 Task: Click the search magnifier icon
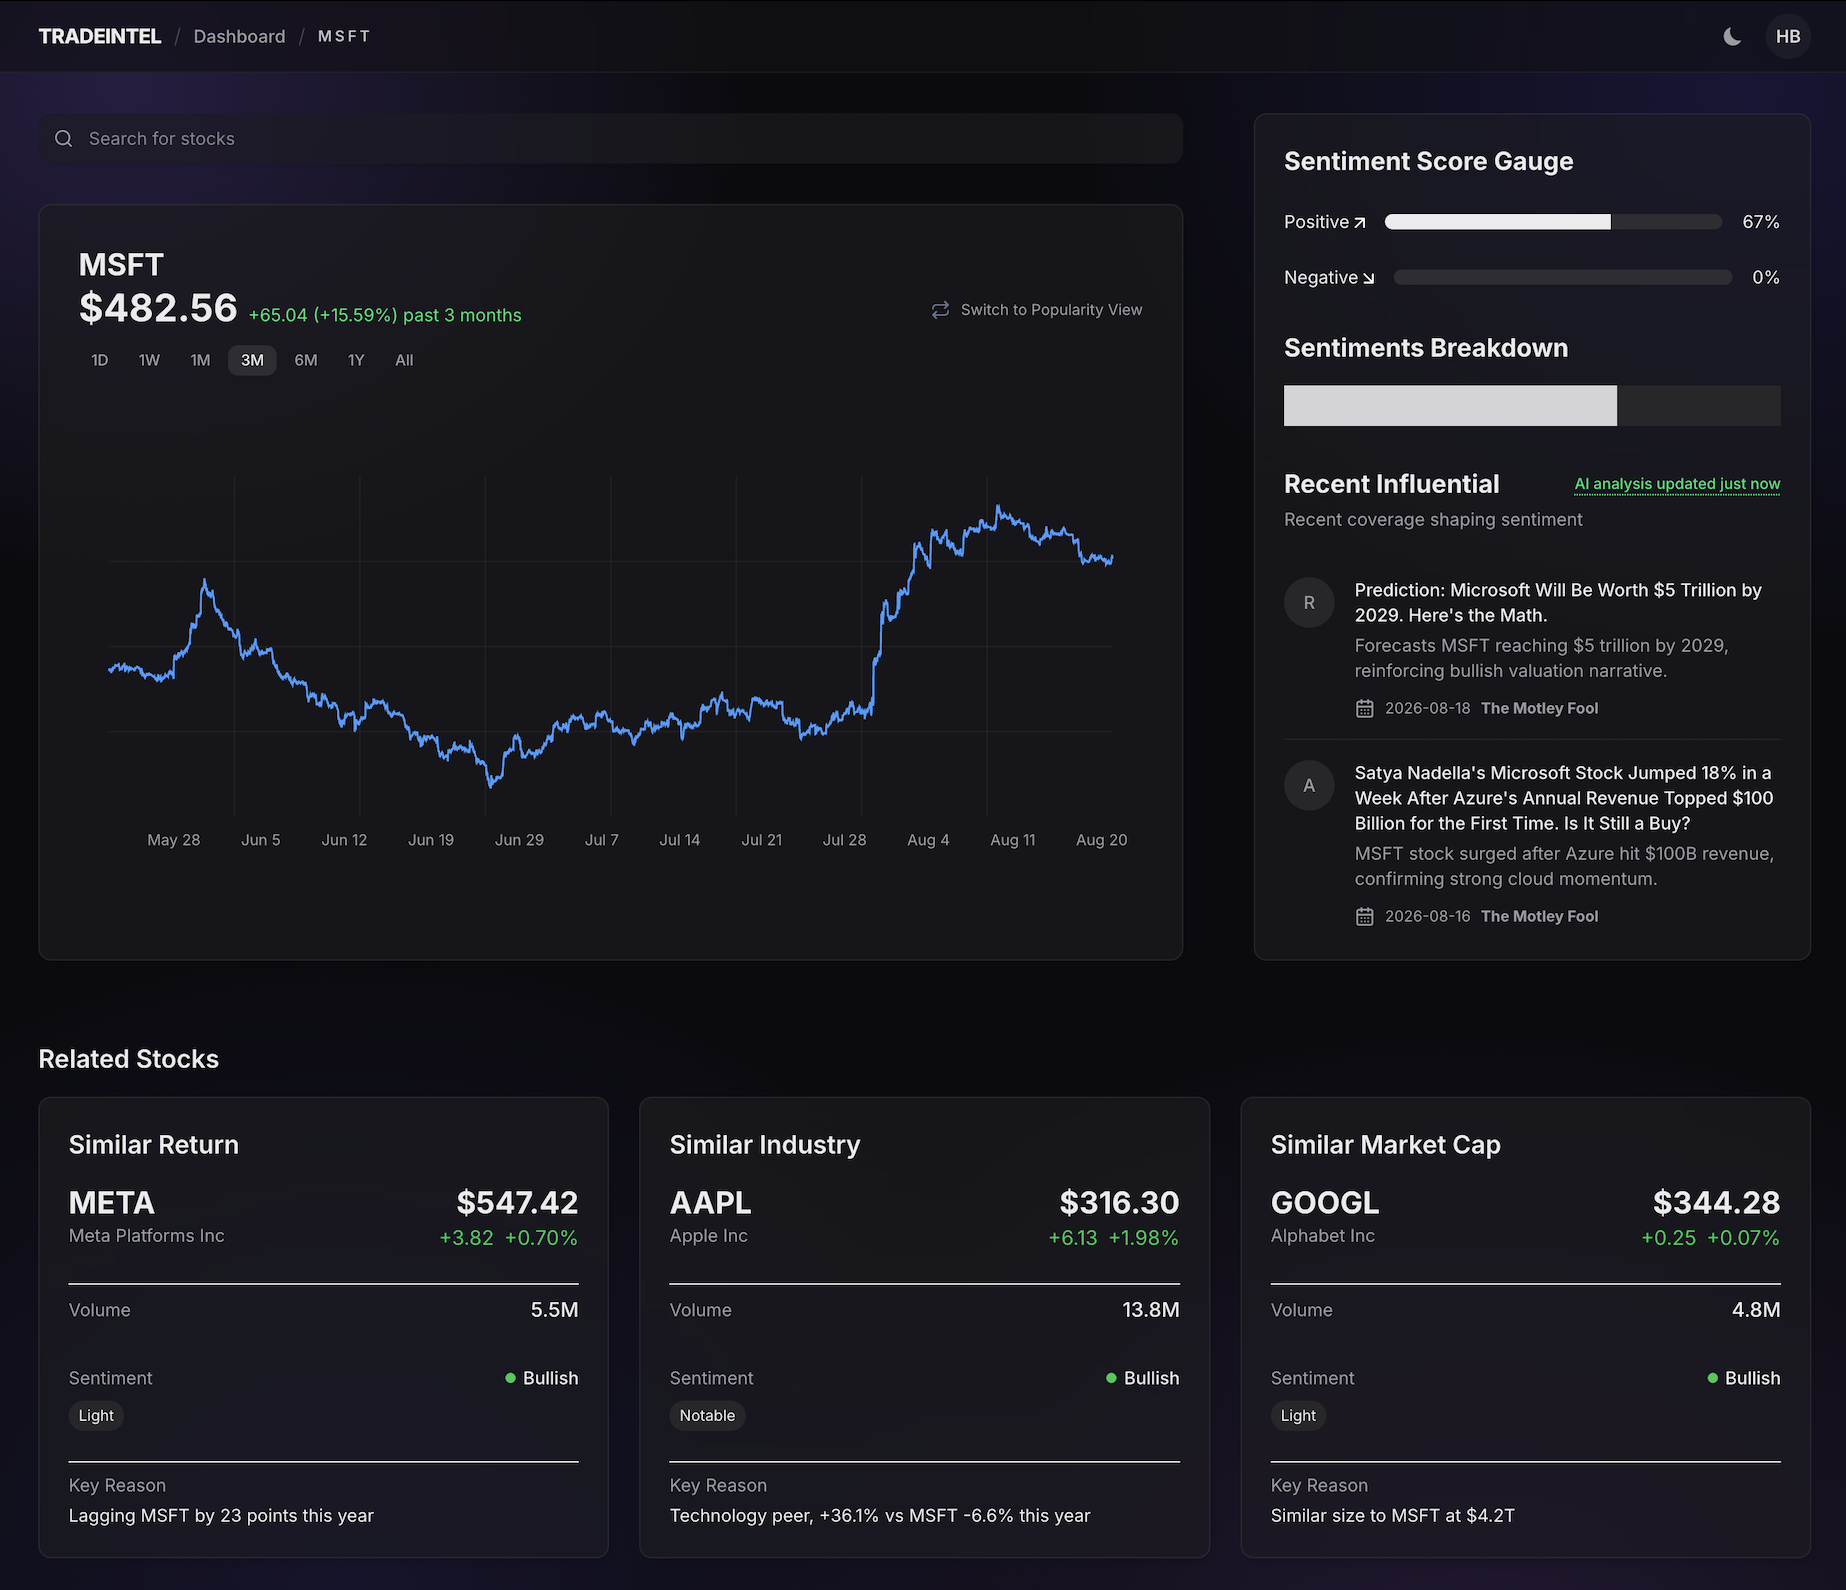(64, 139)
